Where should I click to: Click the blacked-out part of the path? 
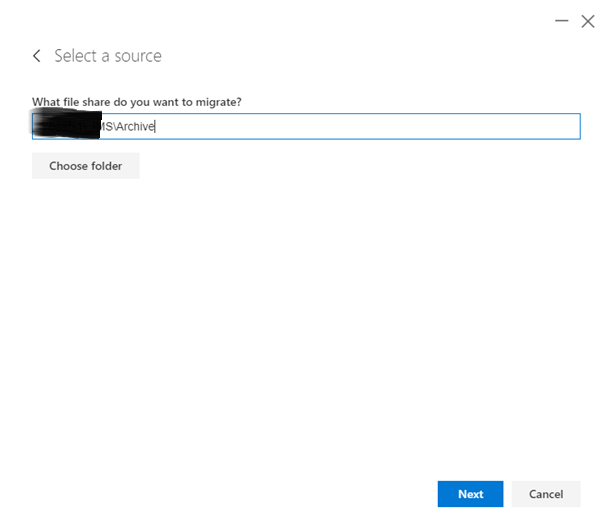[x=66, y=126]
